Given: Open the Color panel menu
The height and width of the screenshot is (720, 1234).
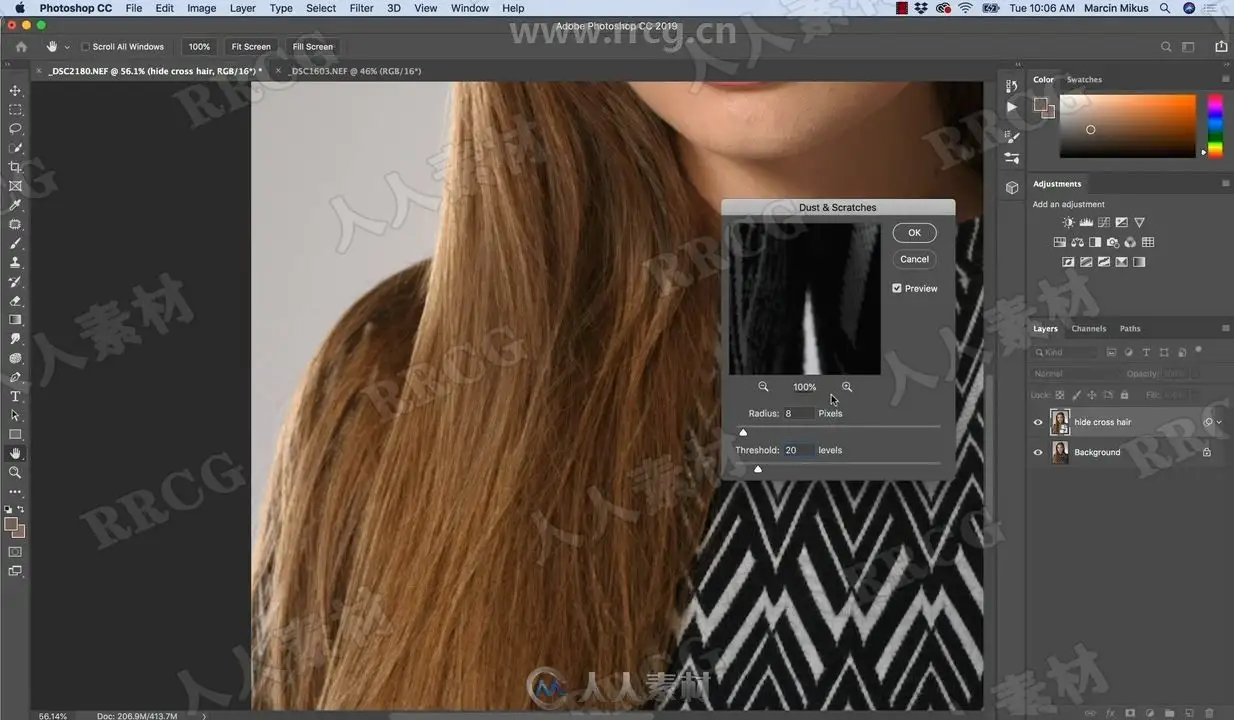Looking at the screenshot, I should pyautogui.click(x=1226, y=79).
